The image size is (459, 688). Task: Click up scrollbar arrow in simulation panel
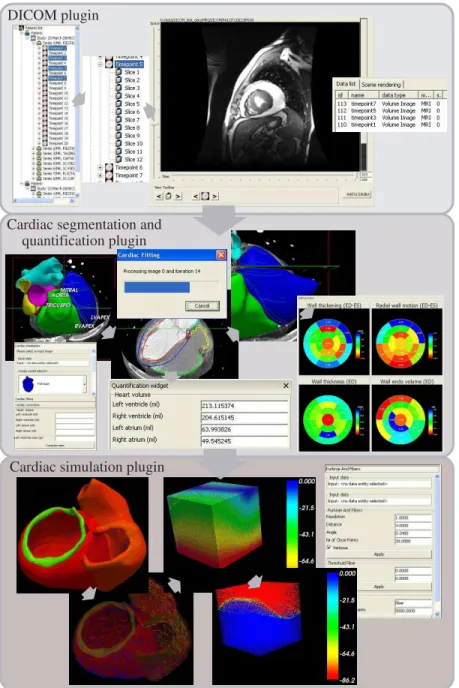coord(437,477)
